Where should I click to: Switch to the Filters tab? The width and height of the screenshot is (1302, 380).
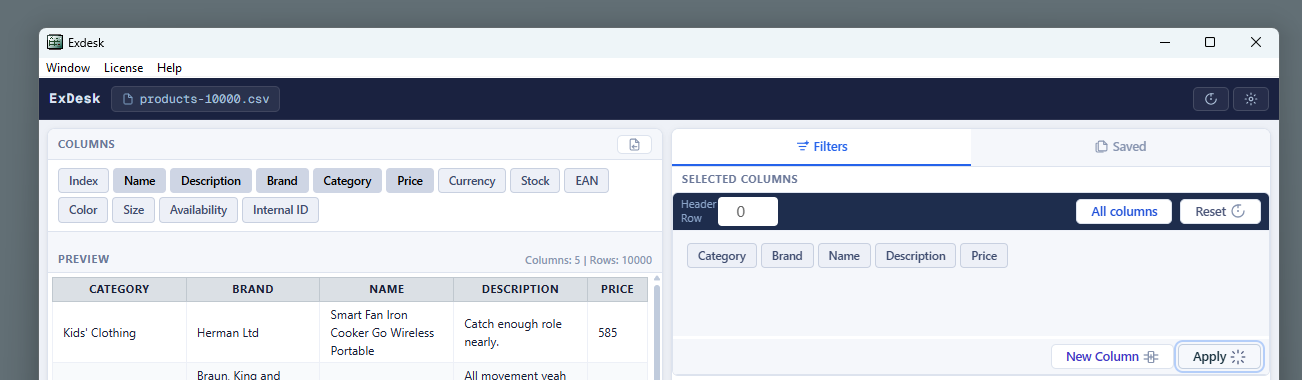(x=821, y=146)
